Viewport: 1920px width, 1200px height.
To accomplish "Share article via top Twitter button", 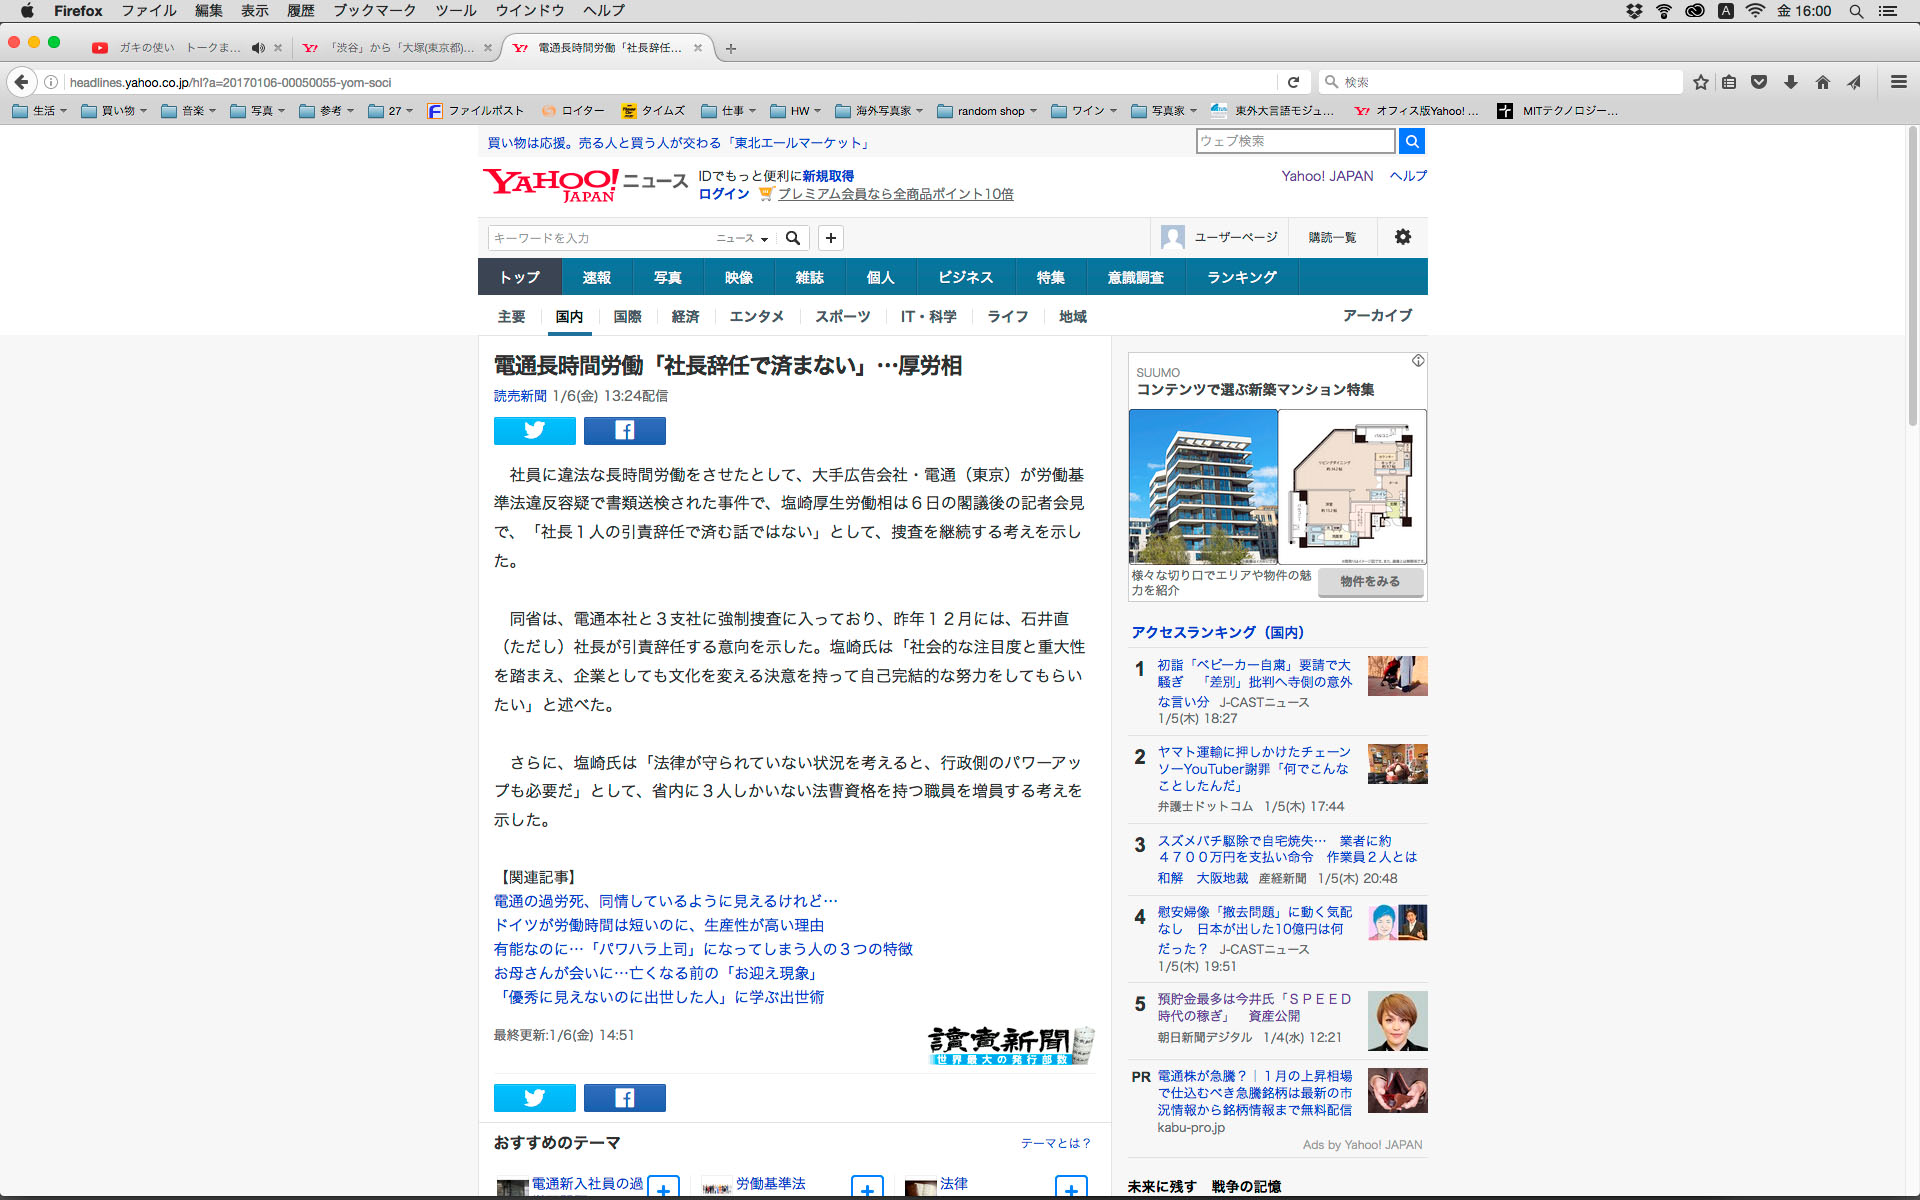I will [534, 430].
